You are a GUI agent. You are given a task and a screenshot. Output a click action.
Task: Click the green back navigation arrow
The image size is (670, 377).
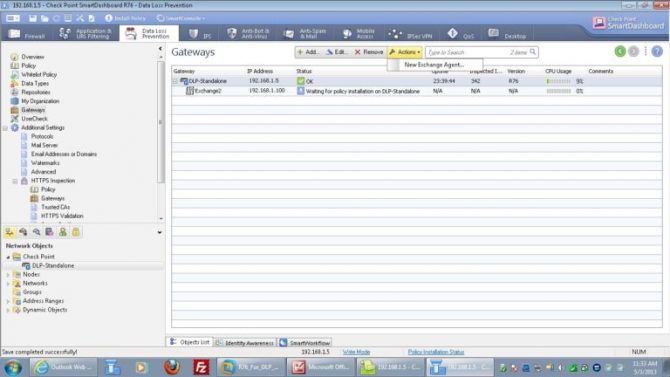tap(620, 52)
